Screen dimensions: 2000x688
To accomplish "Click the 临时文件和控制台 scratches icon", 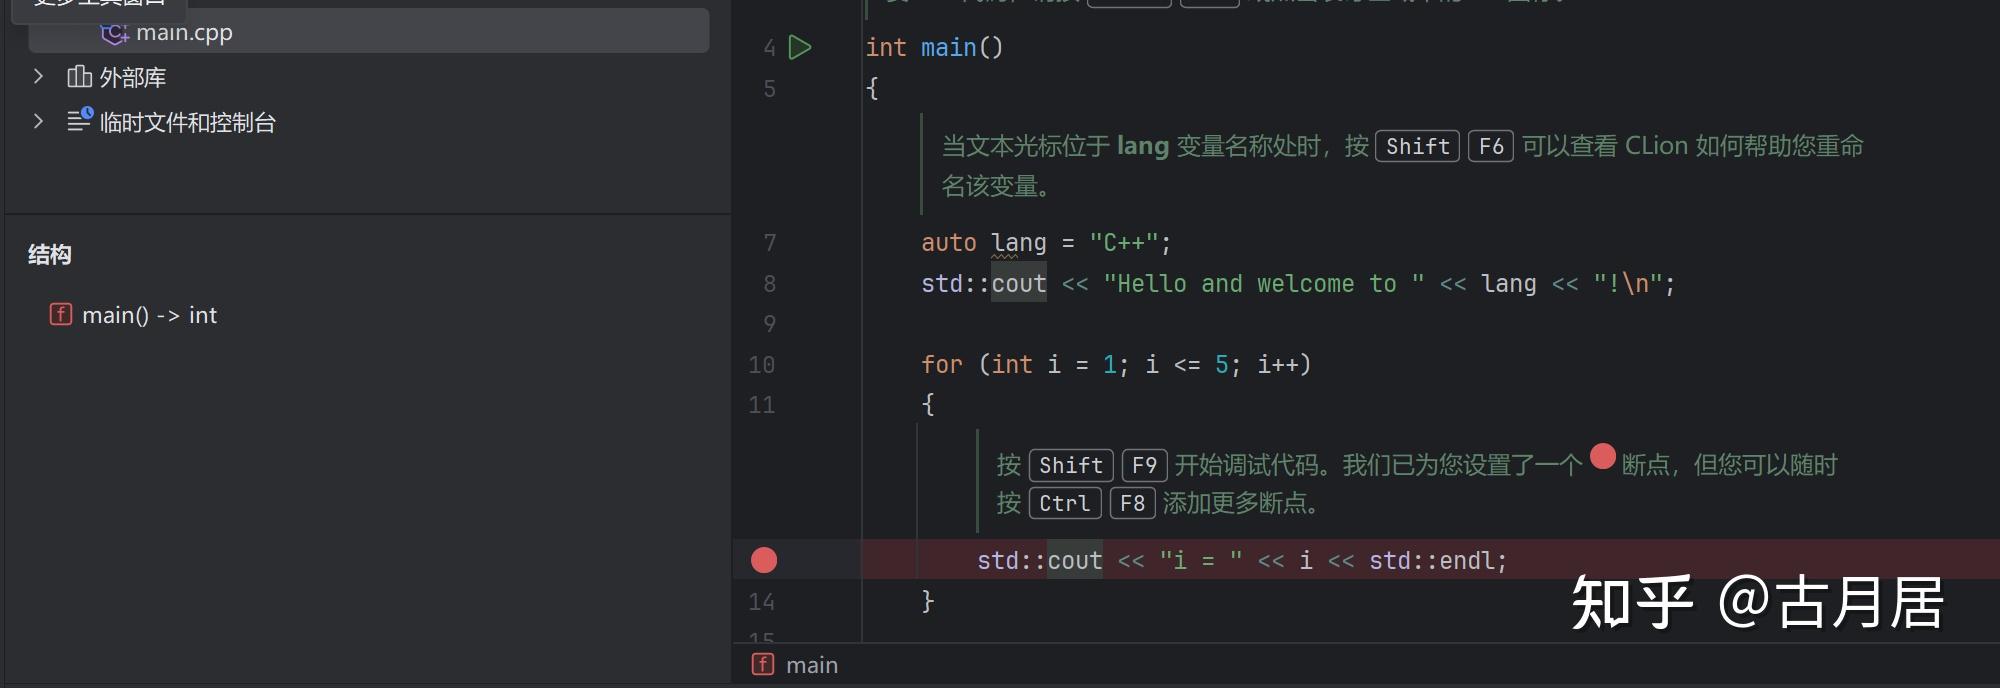I will tap(80, 120).
